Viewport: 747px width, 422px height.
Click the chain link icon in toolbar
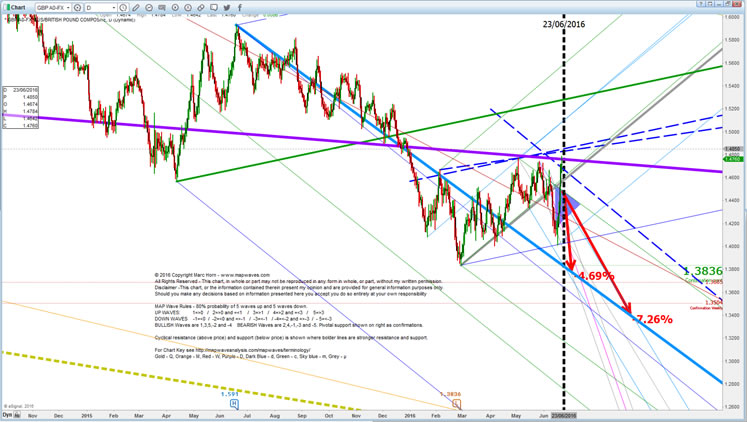[x=201, y=8]
